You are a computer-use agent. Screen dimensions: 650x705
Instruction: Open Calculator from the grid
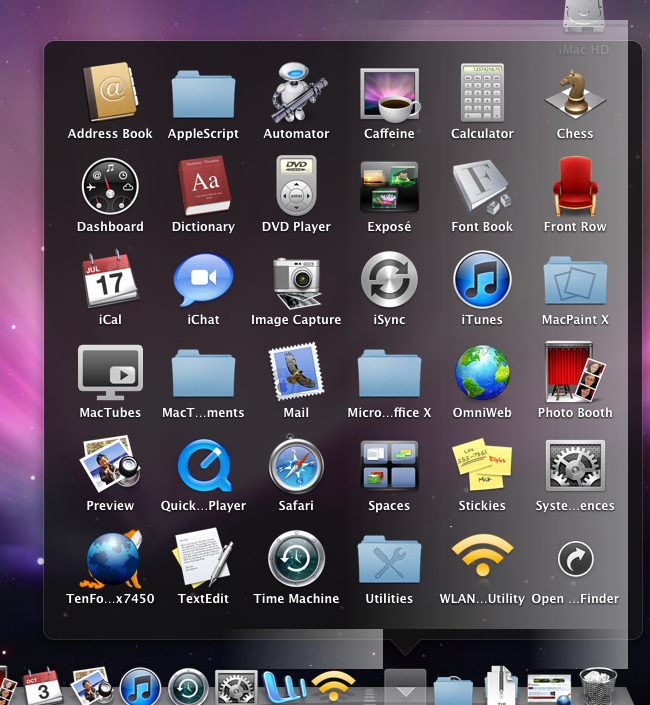pyautogui.click(x=482, y=93)
